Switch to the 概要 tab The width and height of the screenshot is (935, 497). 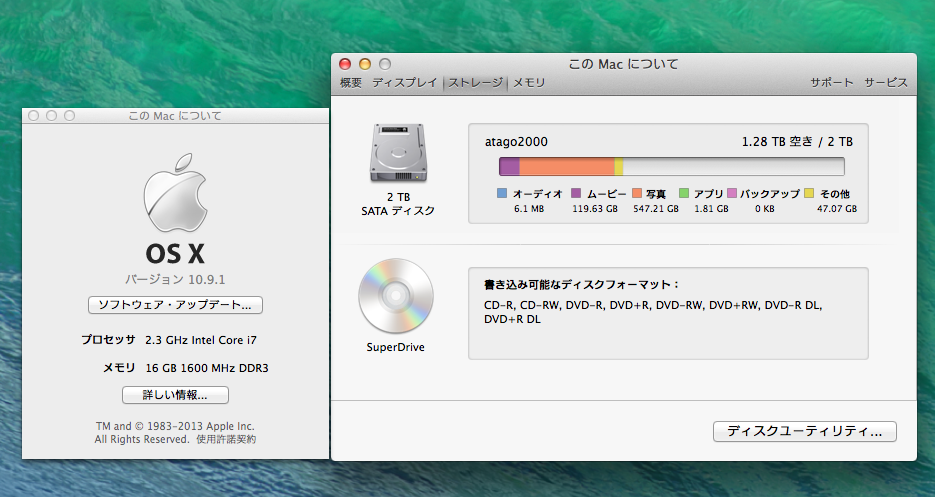tap(351, 83)
